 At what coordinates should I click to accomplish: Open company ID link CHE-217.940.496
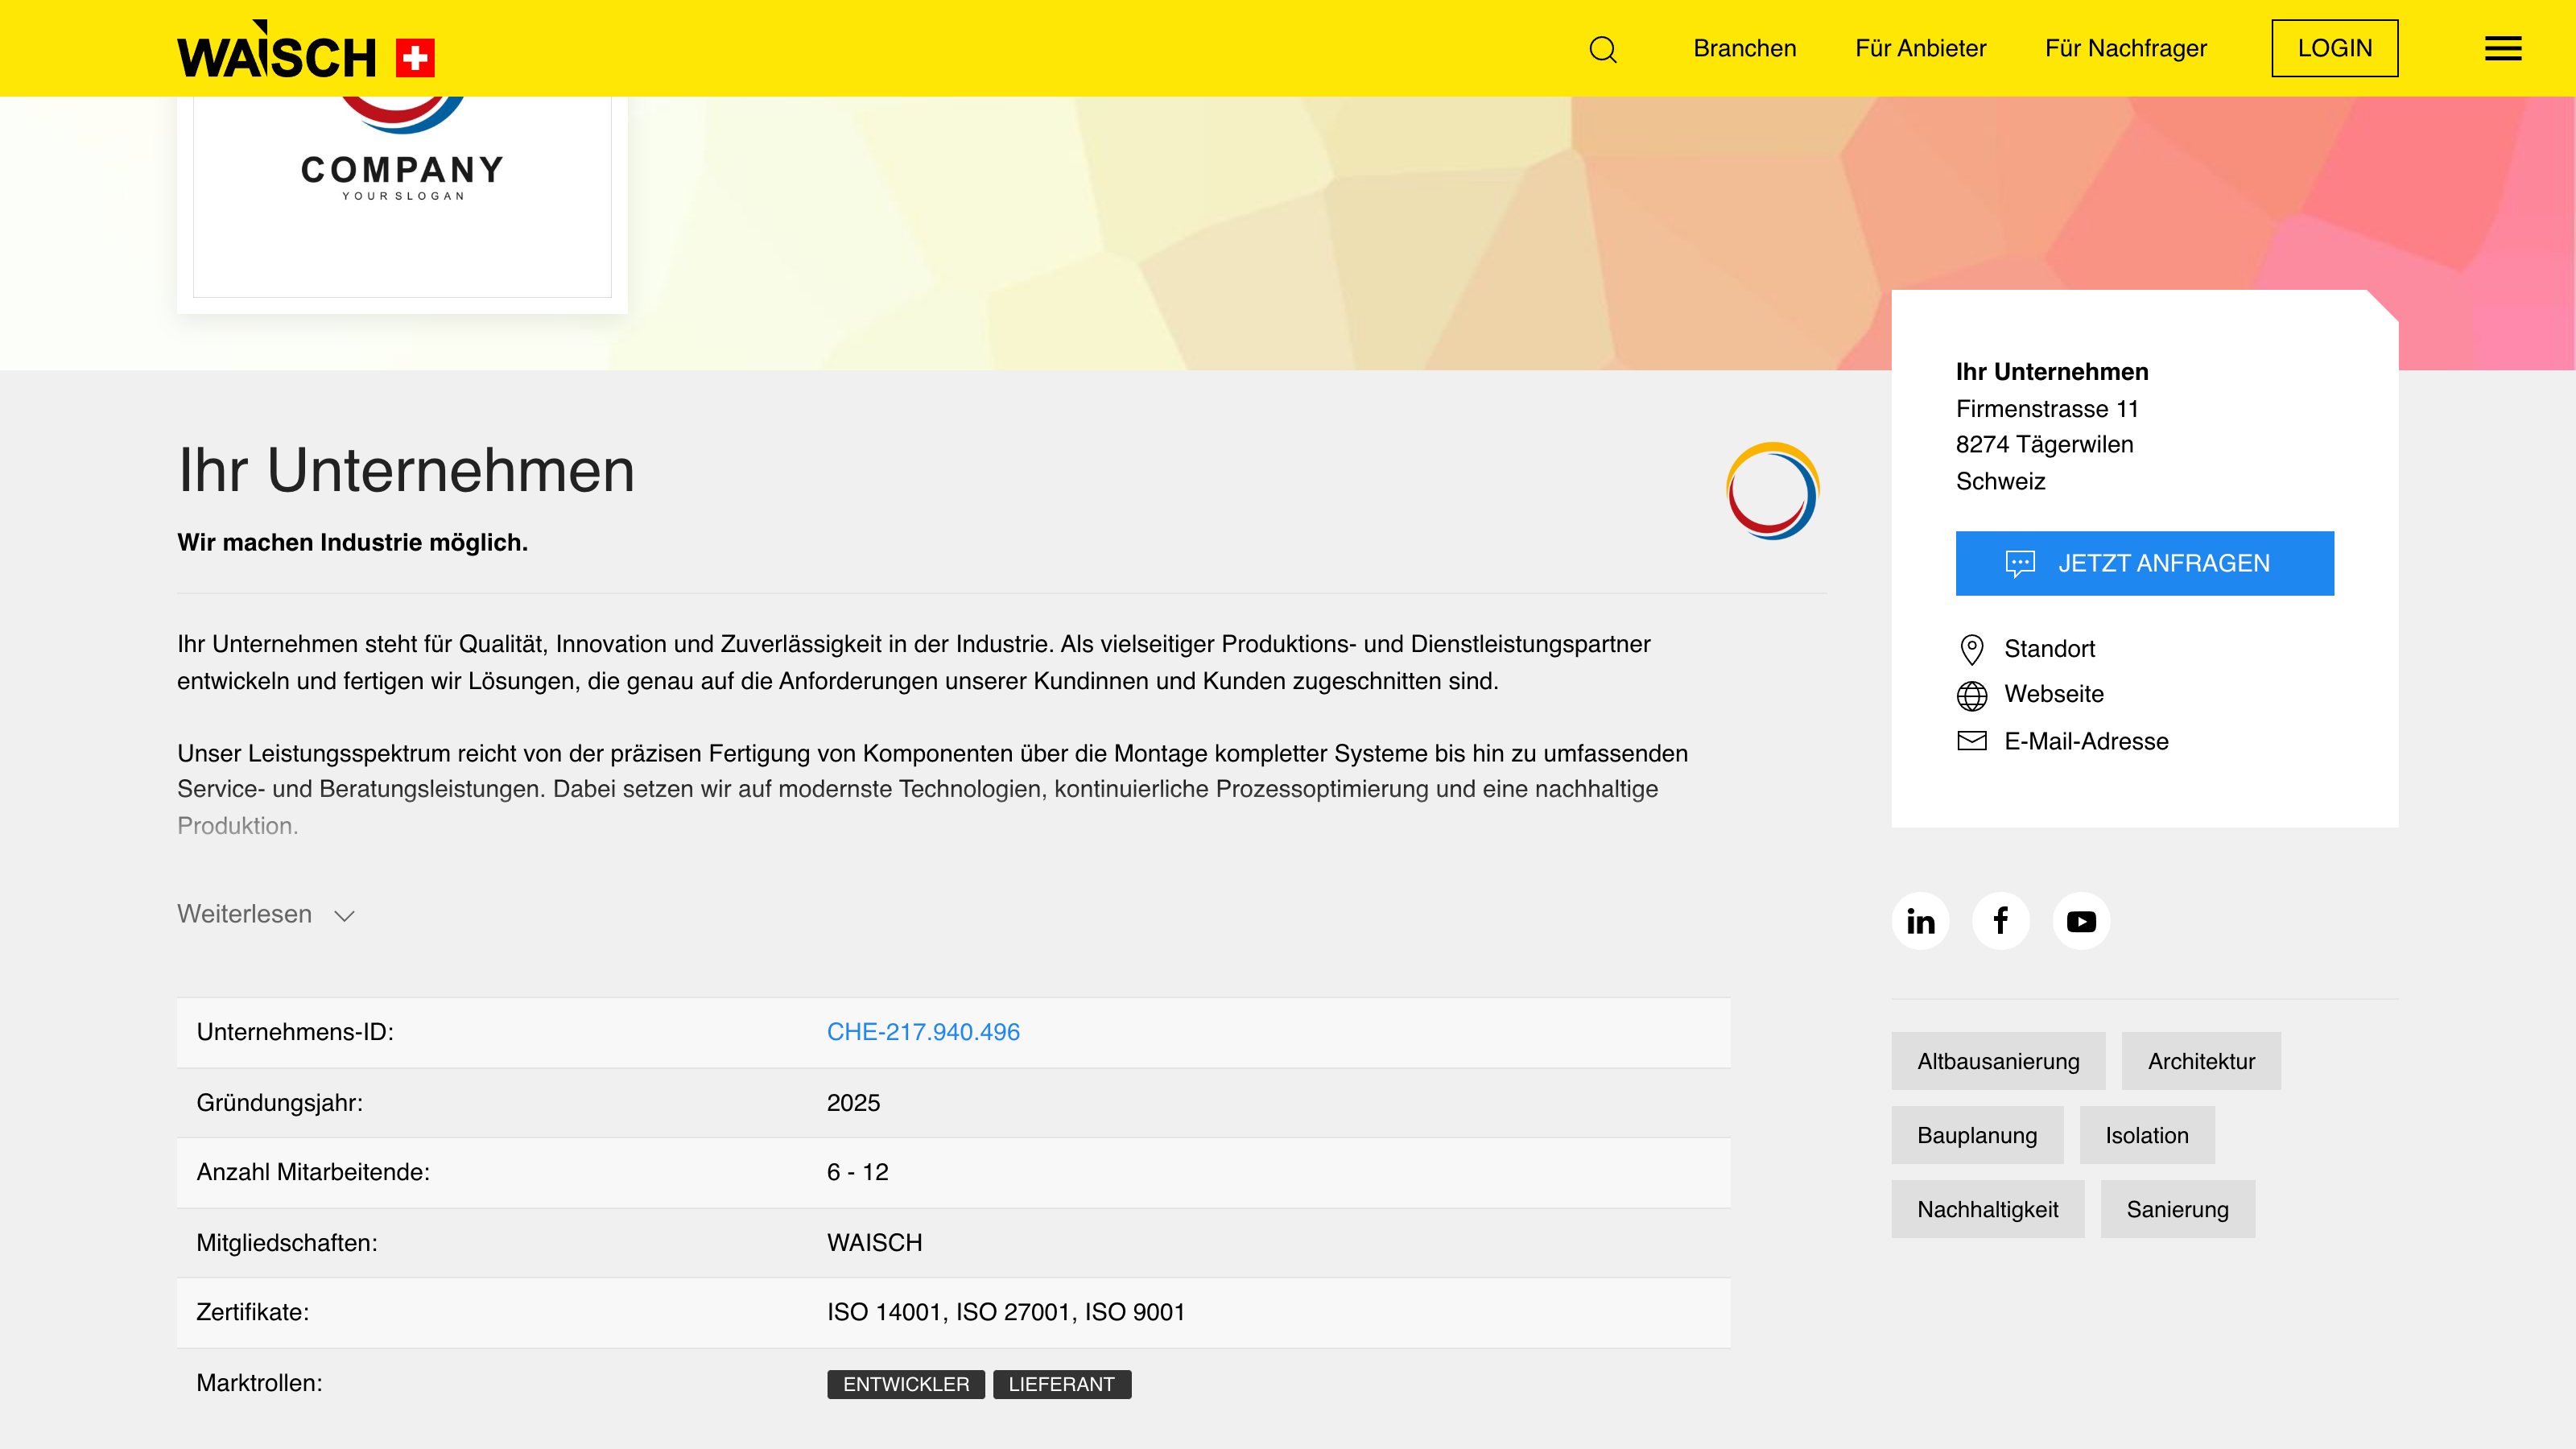(922, 1032)
